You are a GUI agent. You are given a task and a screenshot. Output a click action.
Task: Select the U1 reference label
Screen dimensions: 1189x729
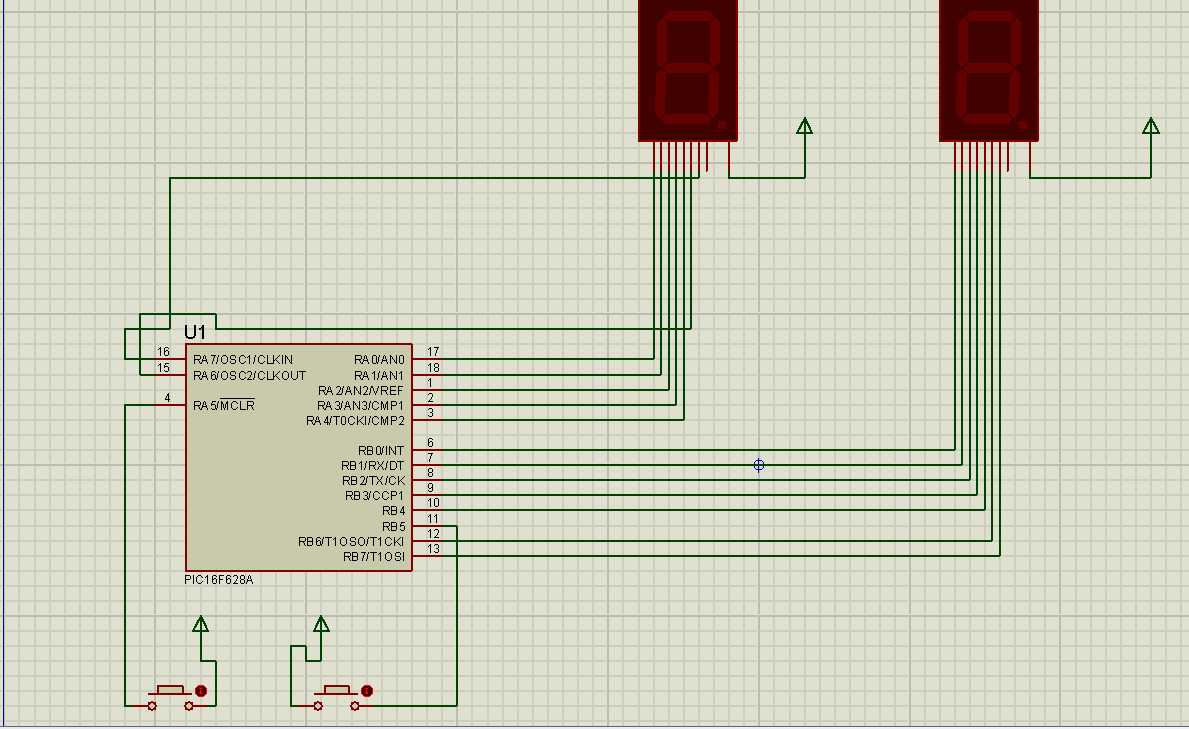tap(195, 332)
